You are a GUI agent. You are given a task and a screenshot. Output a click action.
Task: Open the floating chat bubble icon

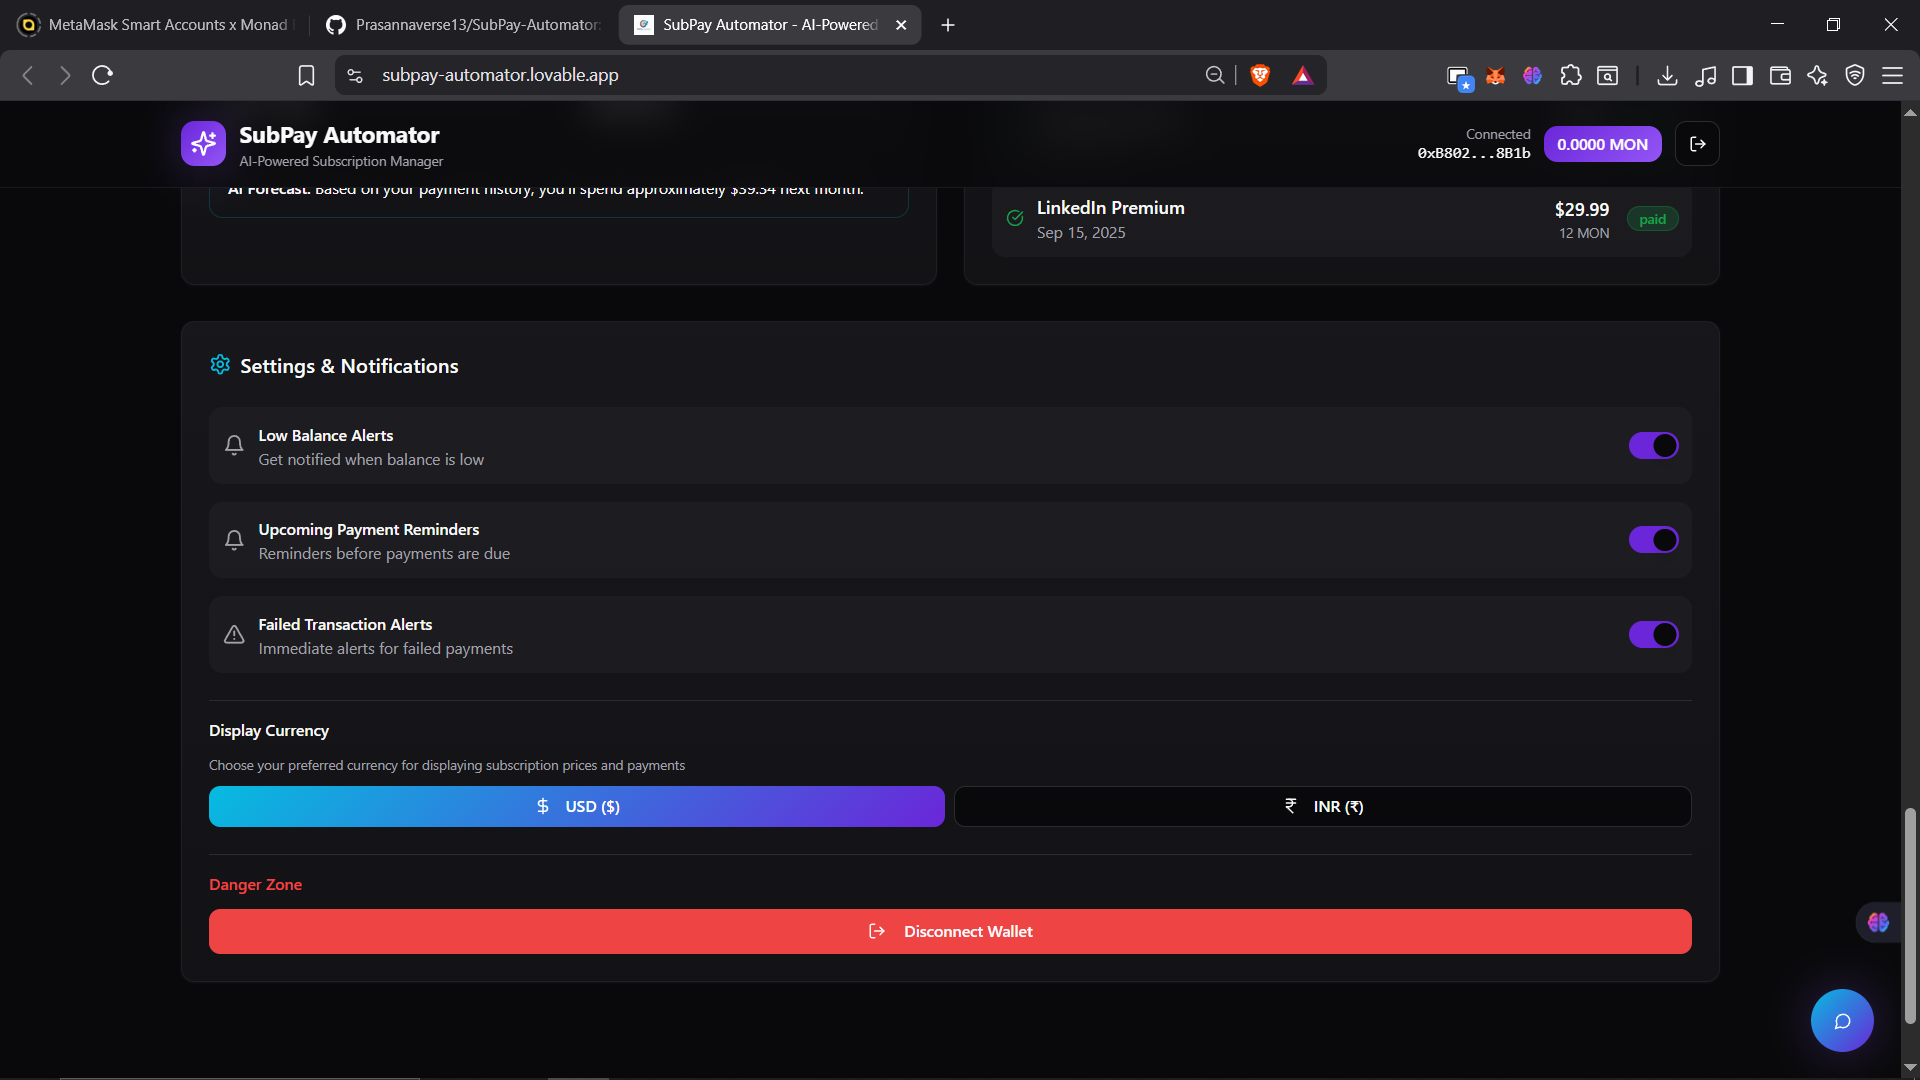tap(1841, 1021)
